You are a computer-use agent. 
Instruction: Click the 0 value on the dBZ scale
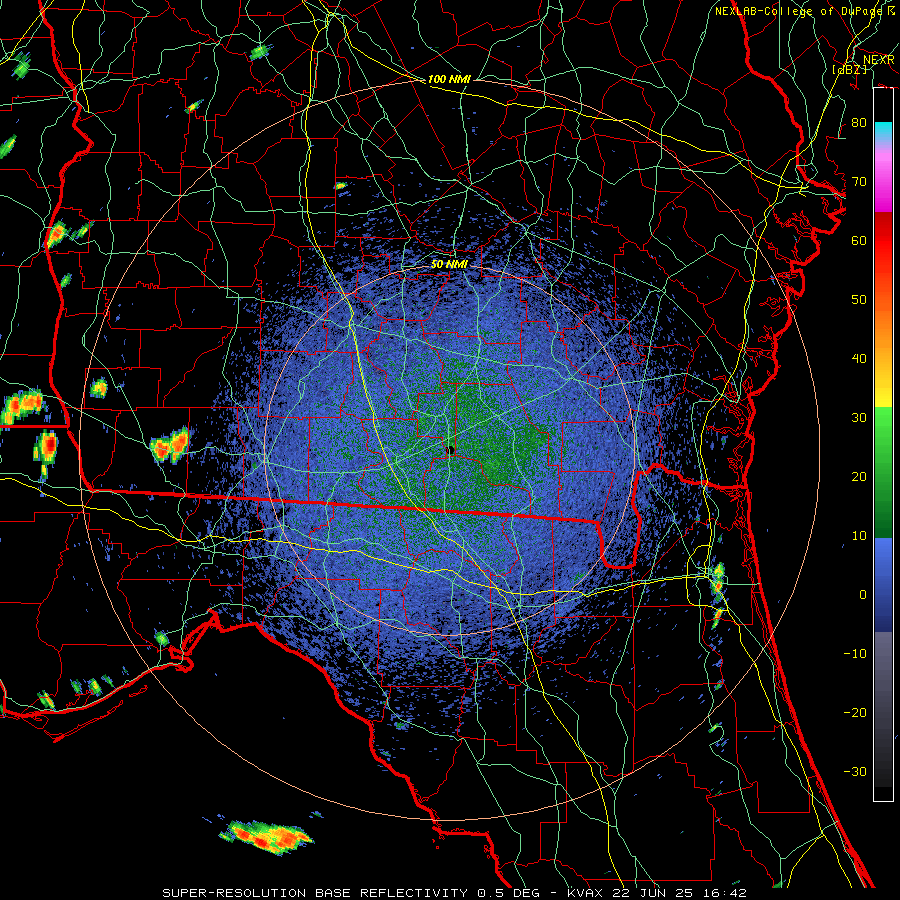coord(863,595)
